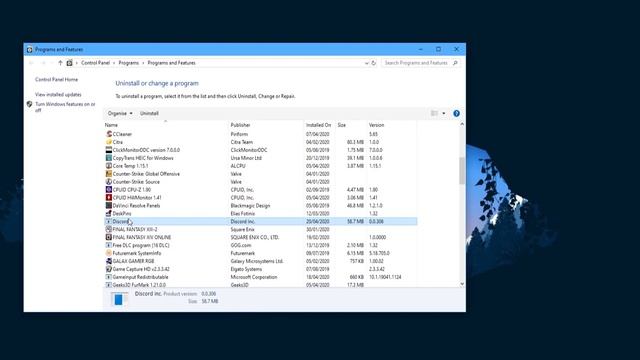
Task: Click the CCleaner program icon
Action: [x=109, y=134]
